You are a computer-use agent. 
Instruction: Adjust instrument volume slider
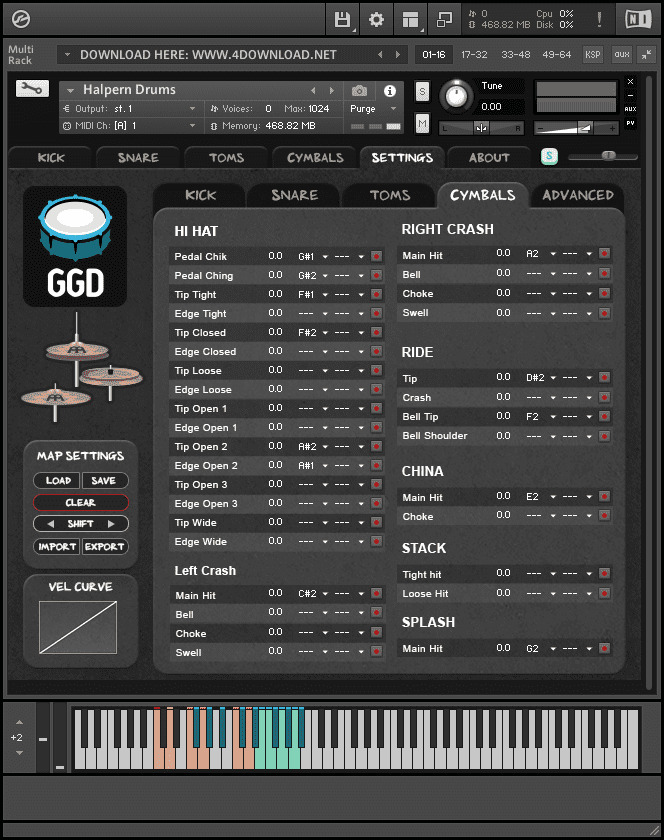[577, 128]
